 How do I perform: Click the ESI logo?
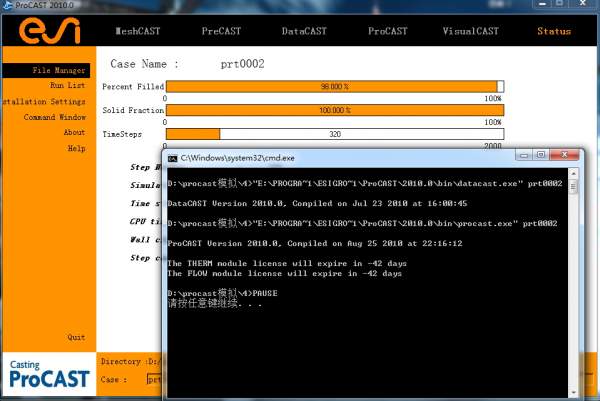(x=50, y=31)
